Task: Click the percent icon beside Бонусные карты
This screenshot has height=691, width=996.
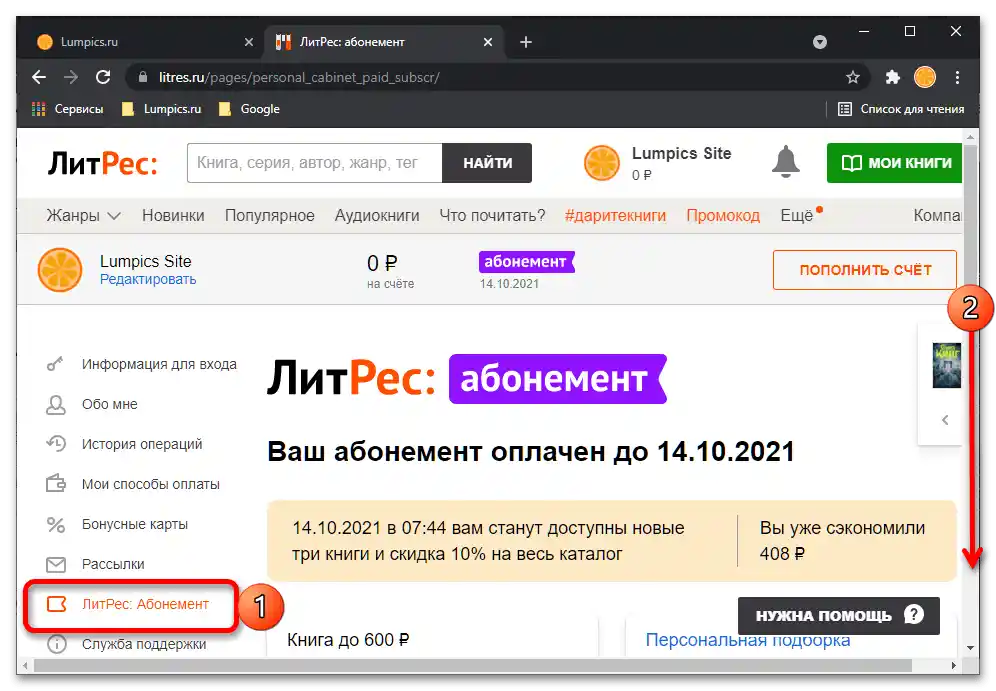Action: (x=56, y=525)
